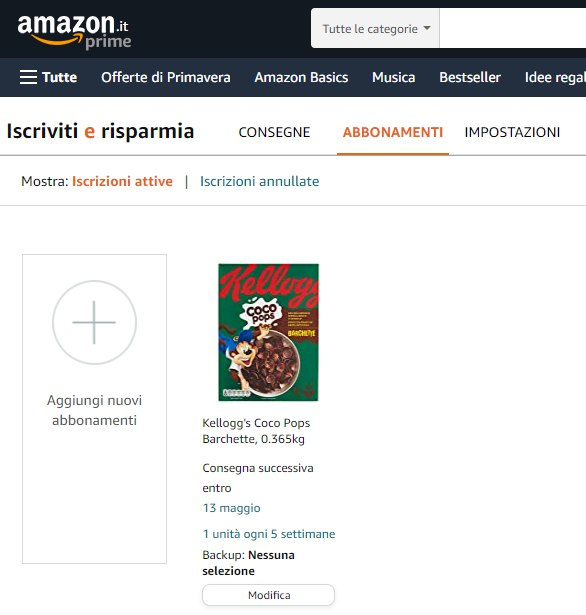Click the plus circle to add subscriptions
The image size is (586, 615).
point(95,322)
